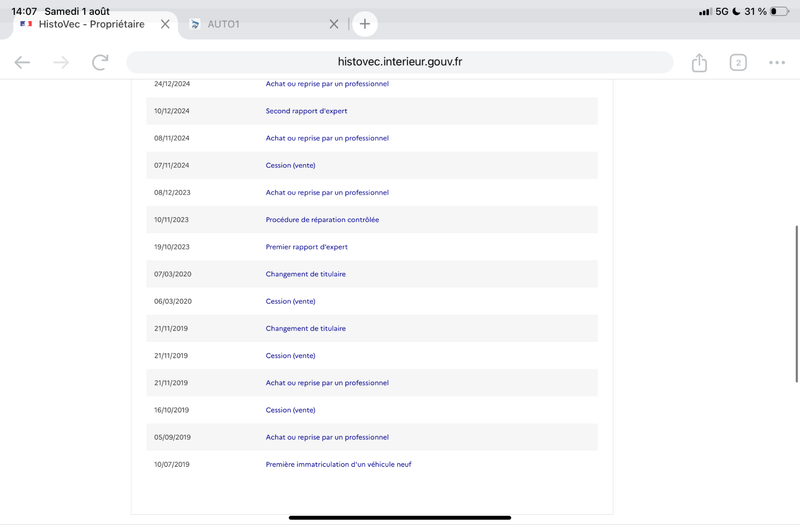Image resolution: width=800 pixels, height=525 pixels.
Task: Tap the 14:07 clock in status bar
Action: tap(24, 11)
